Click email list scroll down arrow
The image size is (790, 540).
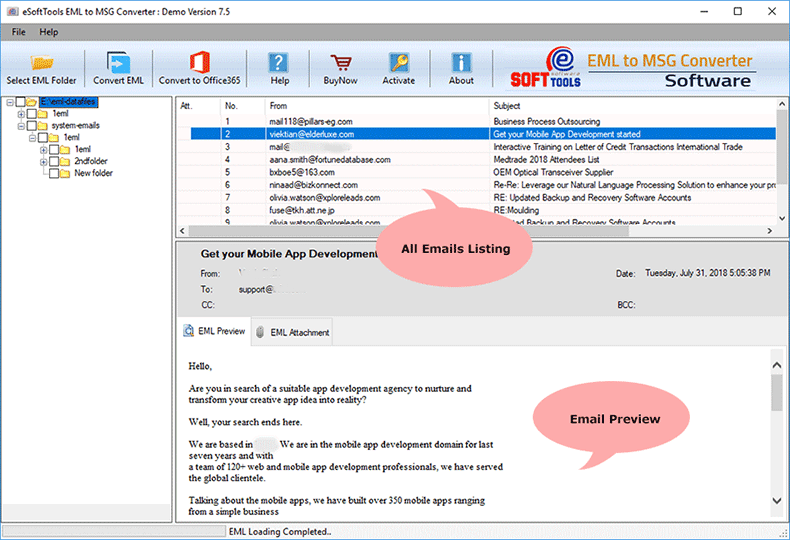click(782, 218)
